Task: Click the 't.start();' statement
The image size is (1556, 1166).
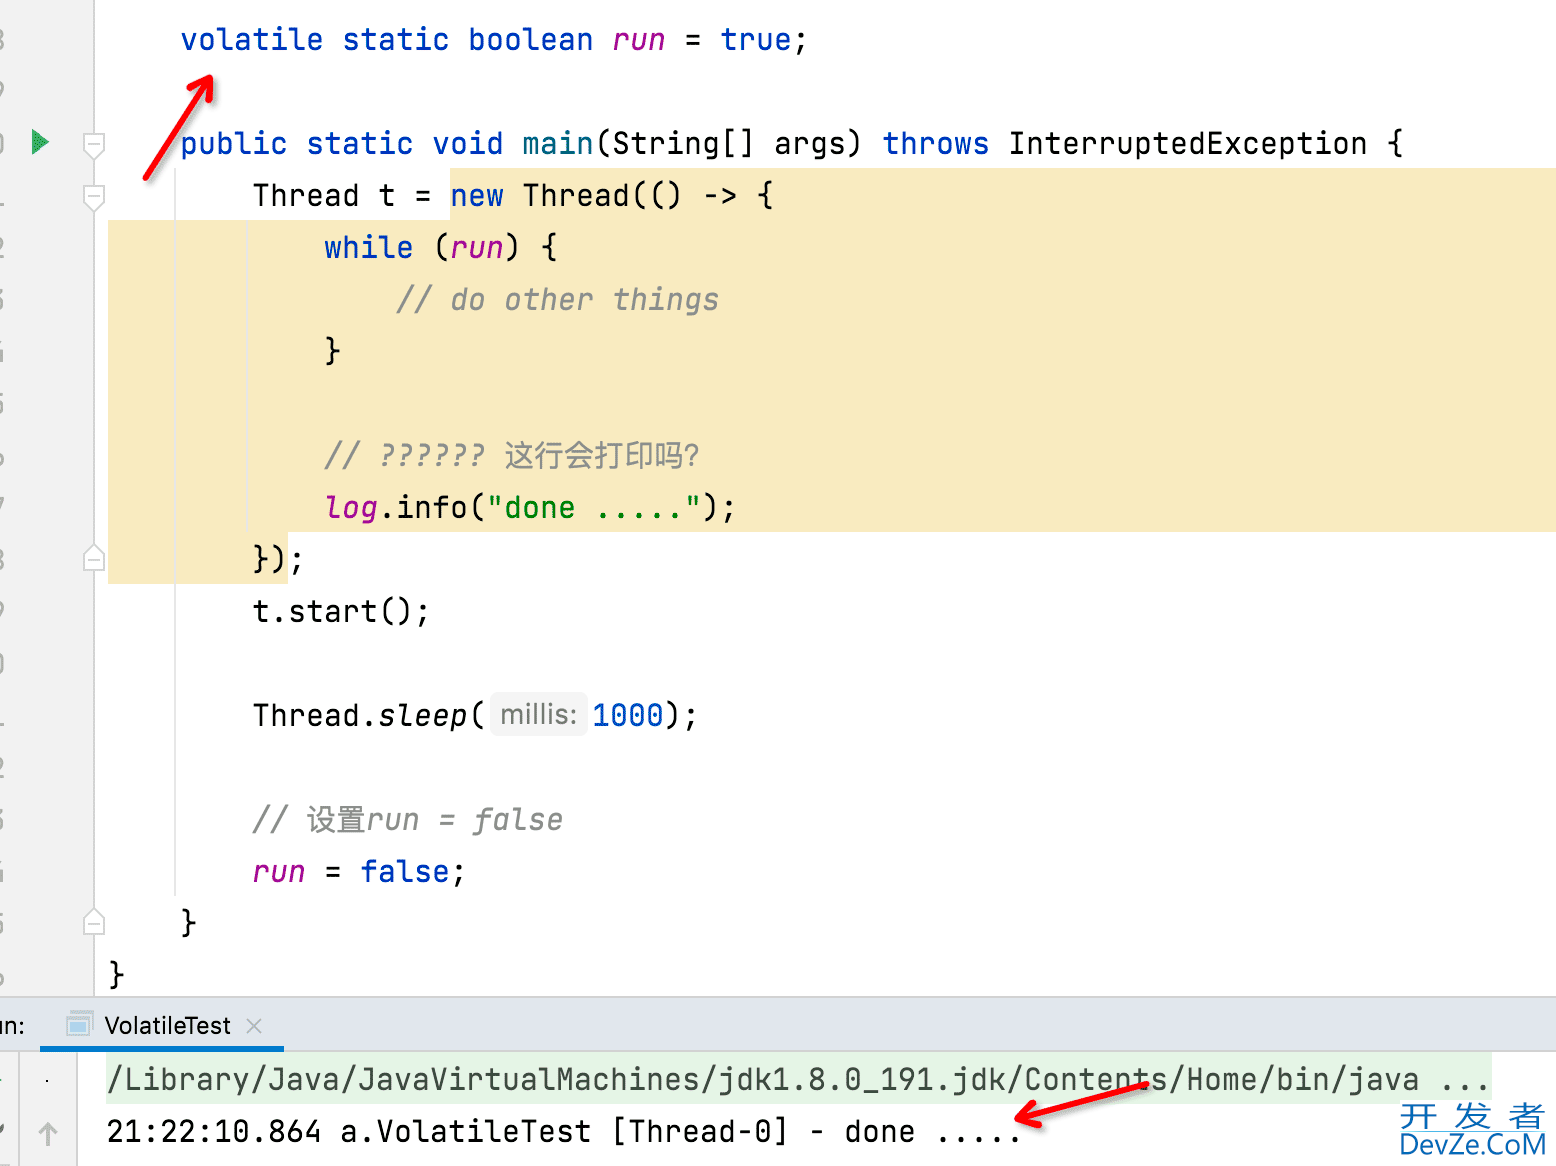Action: click(x=341, y=611)
